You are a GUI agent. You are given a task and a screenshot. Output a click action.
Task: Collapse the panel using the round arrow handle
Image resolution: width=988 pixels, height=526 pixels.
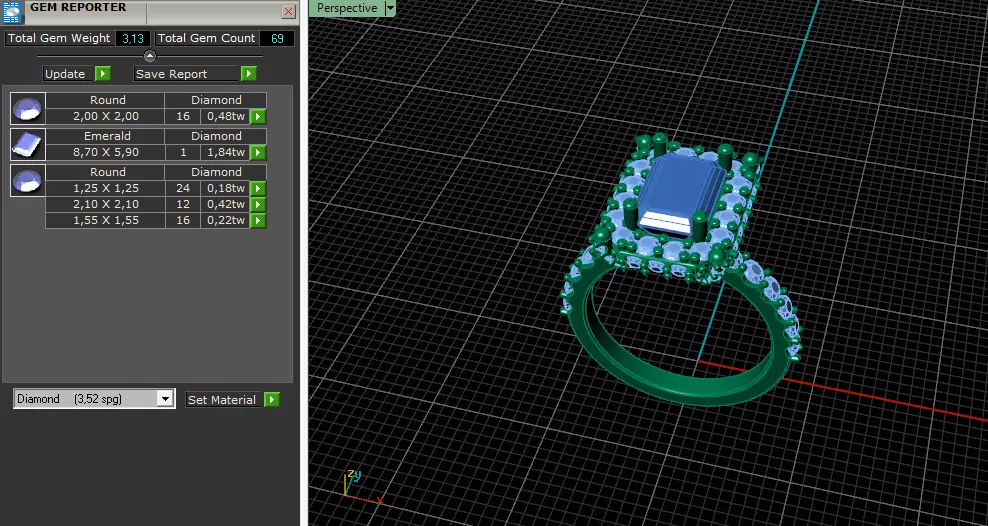coord(149,56)
